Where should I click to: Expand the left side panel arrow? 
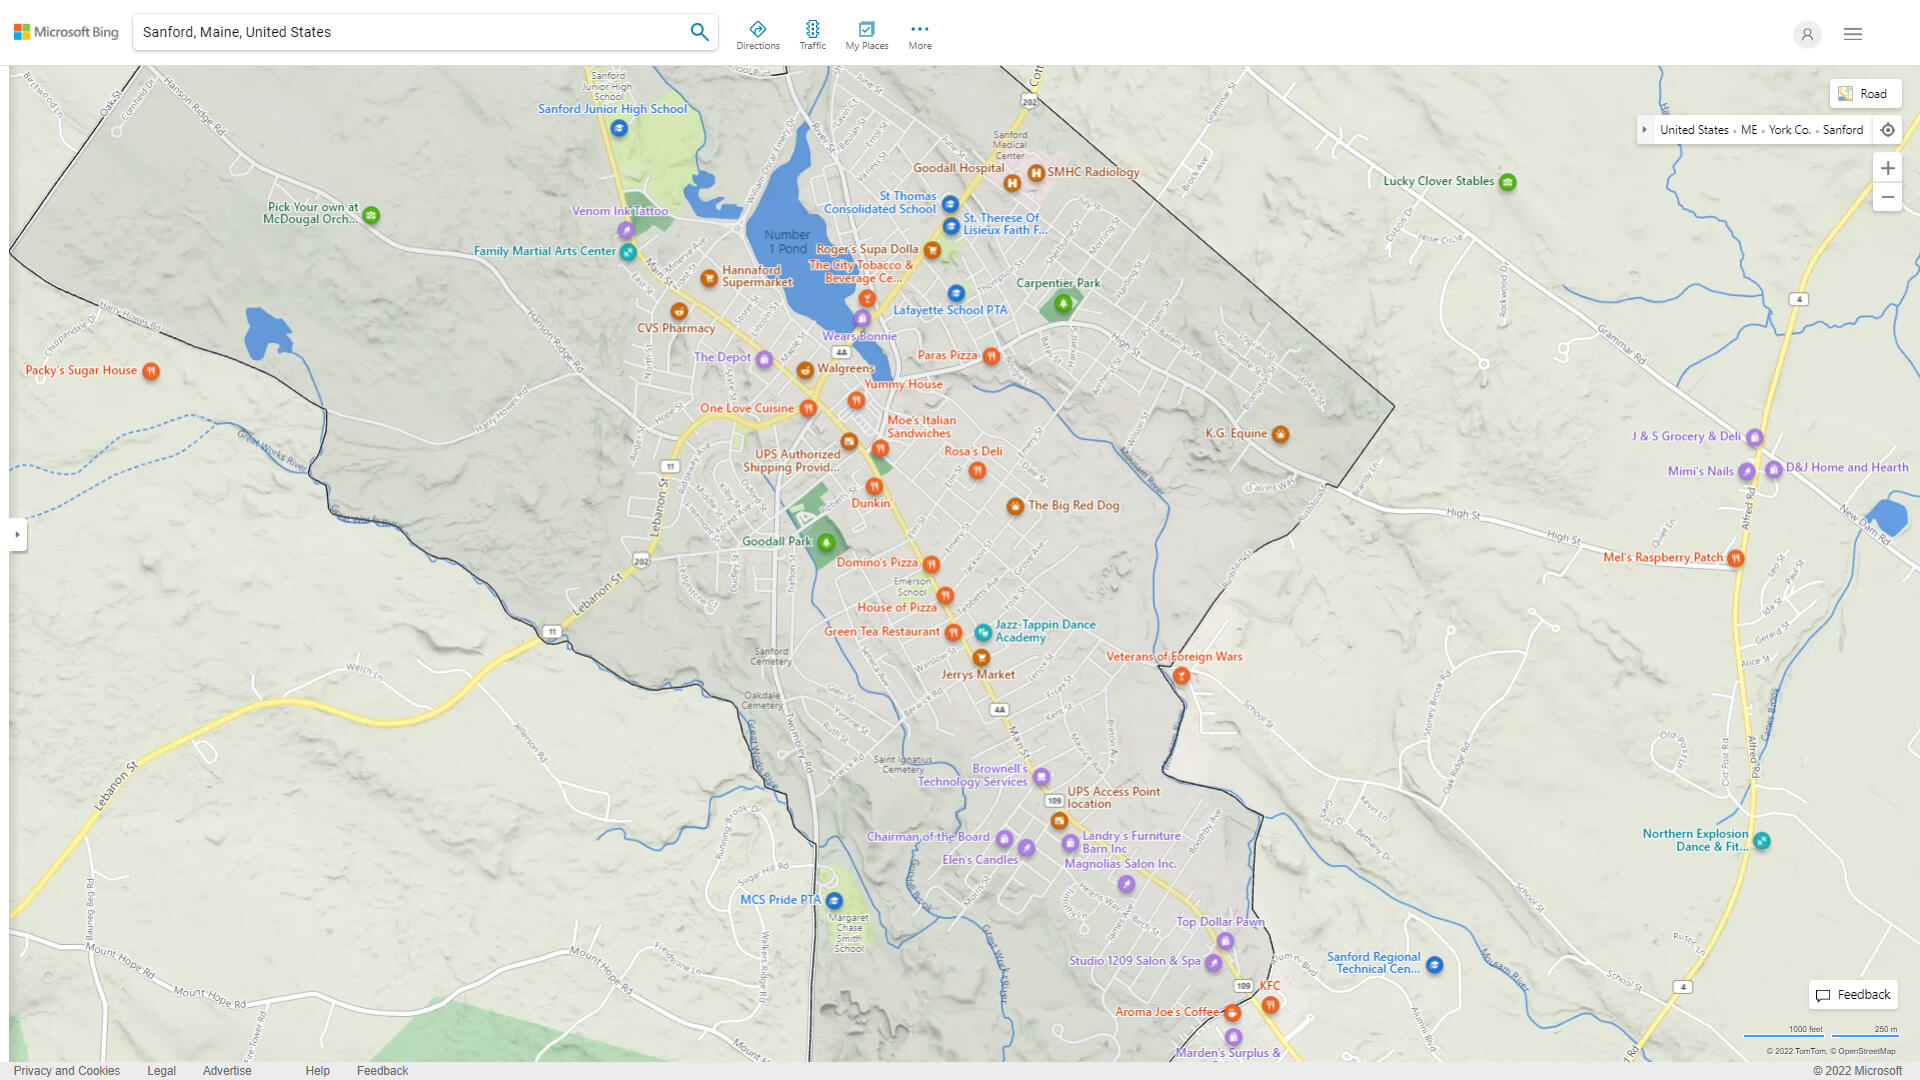tap(17, 535)
